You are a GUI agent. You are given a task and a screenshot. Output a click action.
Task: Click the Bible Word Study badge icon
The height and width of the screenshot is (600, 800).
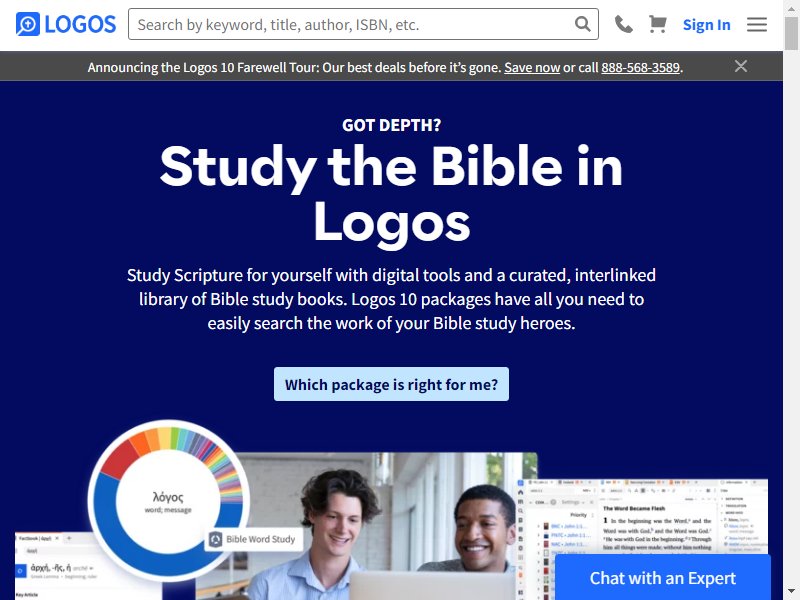[216, 539]
